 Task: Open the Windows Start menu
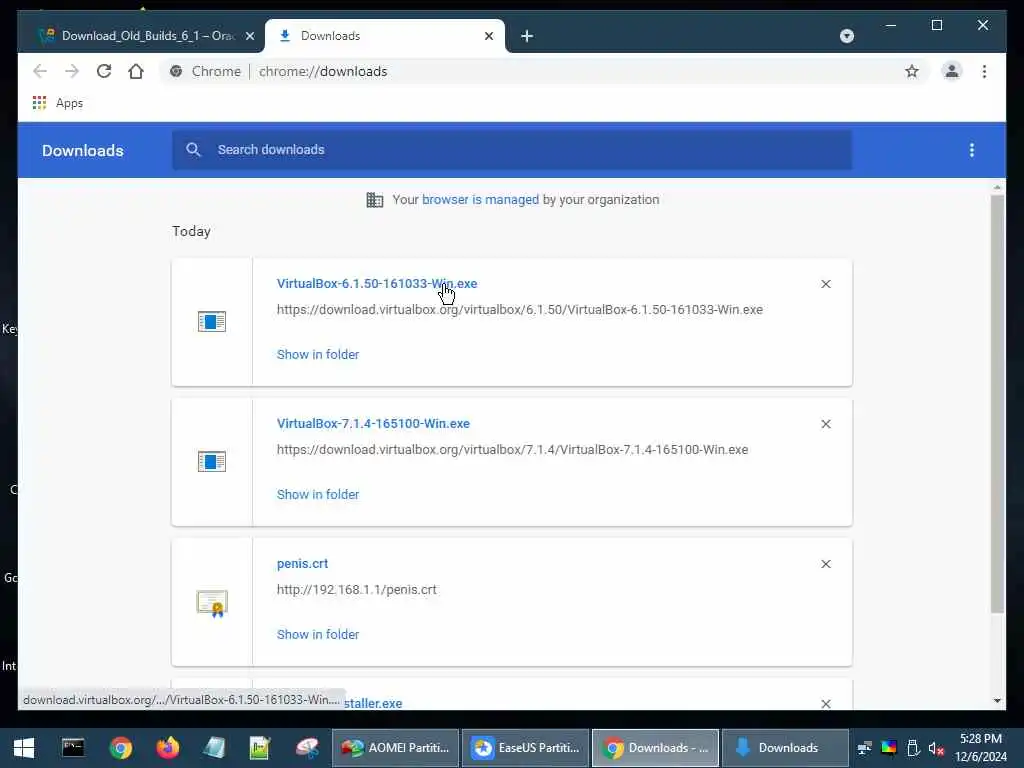24,748
